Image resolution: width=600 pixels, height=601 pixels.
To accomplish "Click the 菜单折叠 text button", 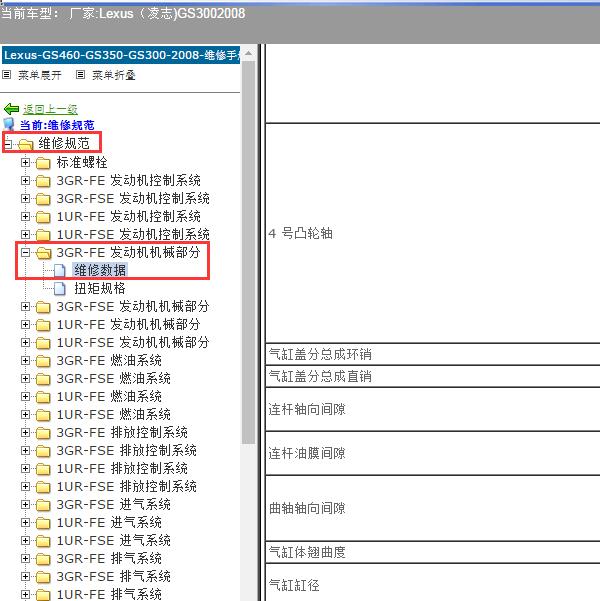I will pyautogui.click(x=113, y=75).
